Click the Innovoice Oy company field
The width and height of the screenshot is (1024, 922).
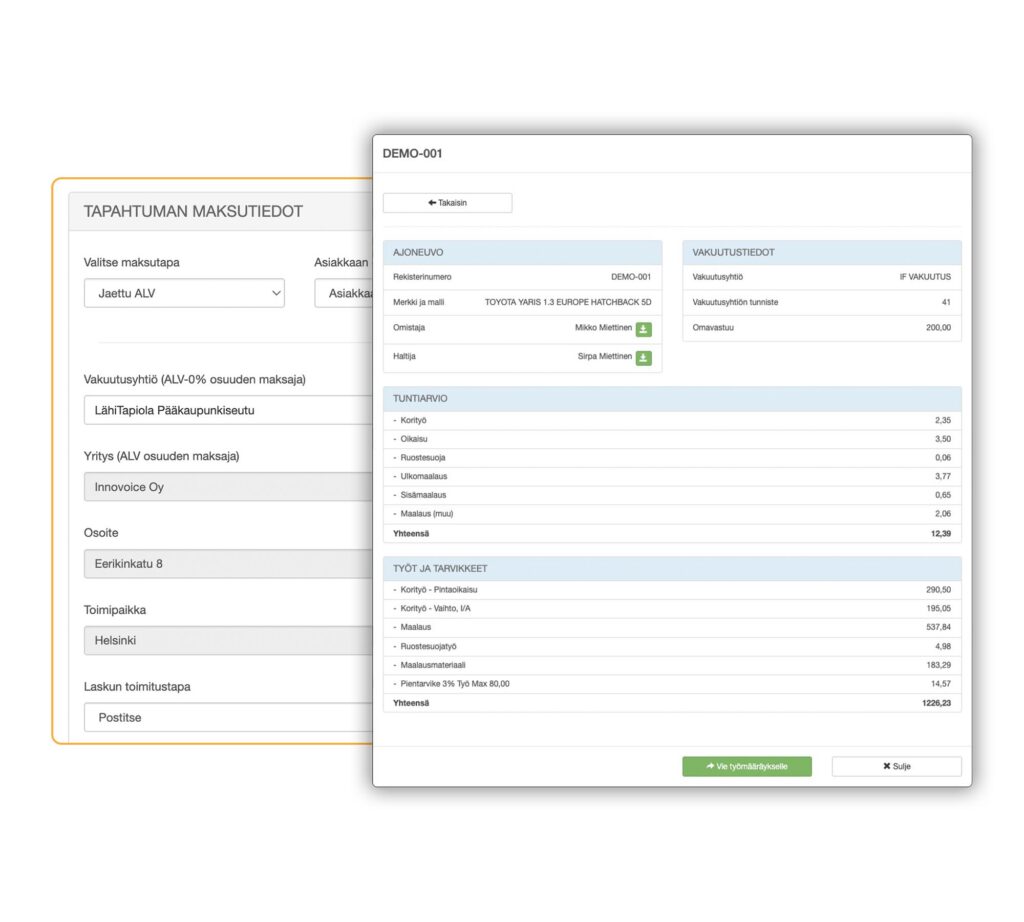[228, 487]
